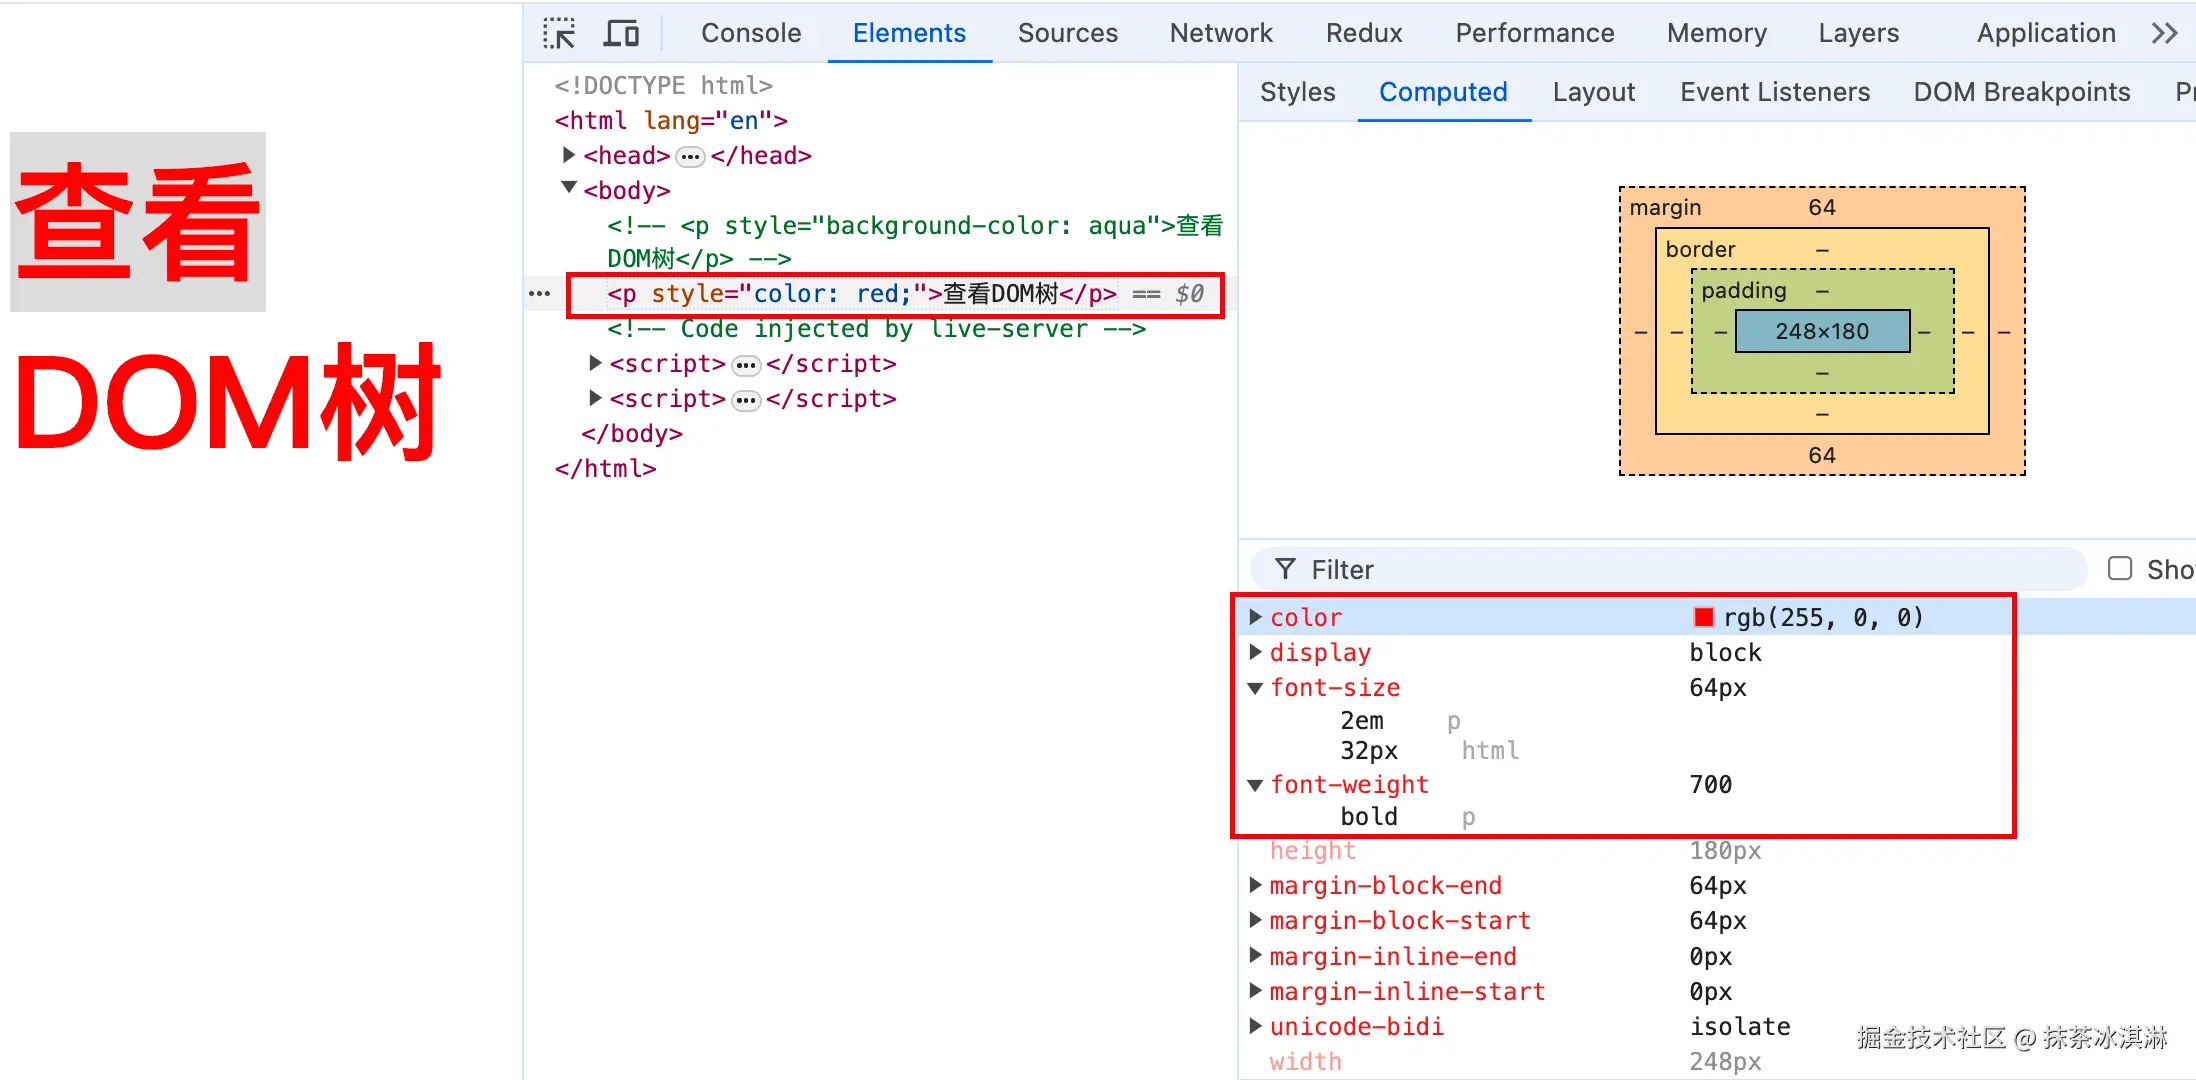Screen dimensions: 2196x1080
Task: Click the red color swatch for color
Action: coord(1704,617)
